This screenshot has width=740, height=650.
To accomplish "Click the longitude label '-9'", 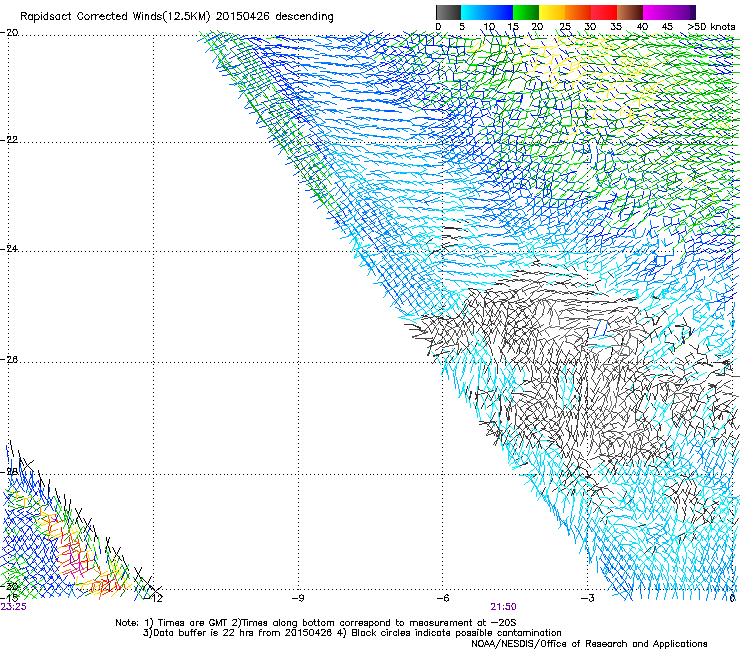I will pos(298,598).
